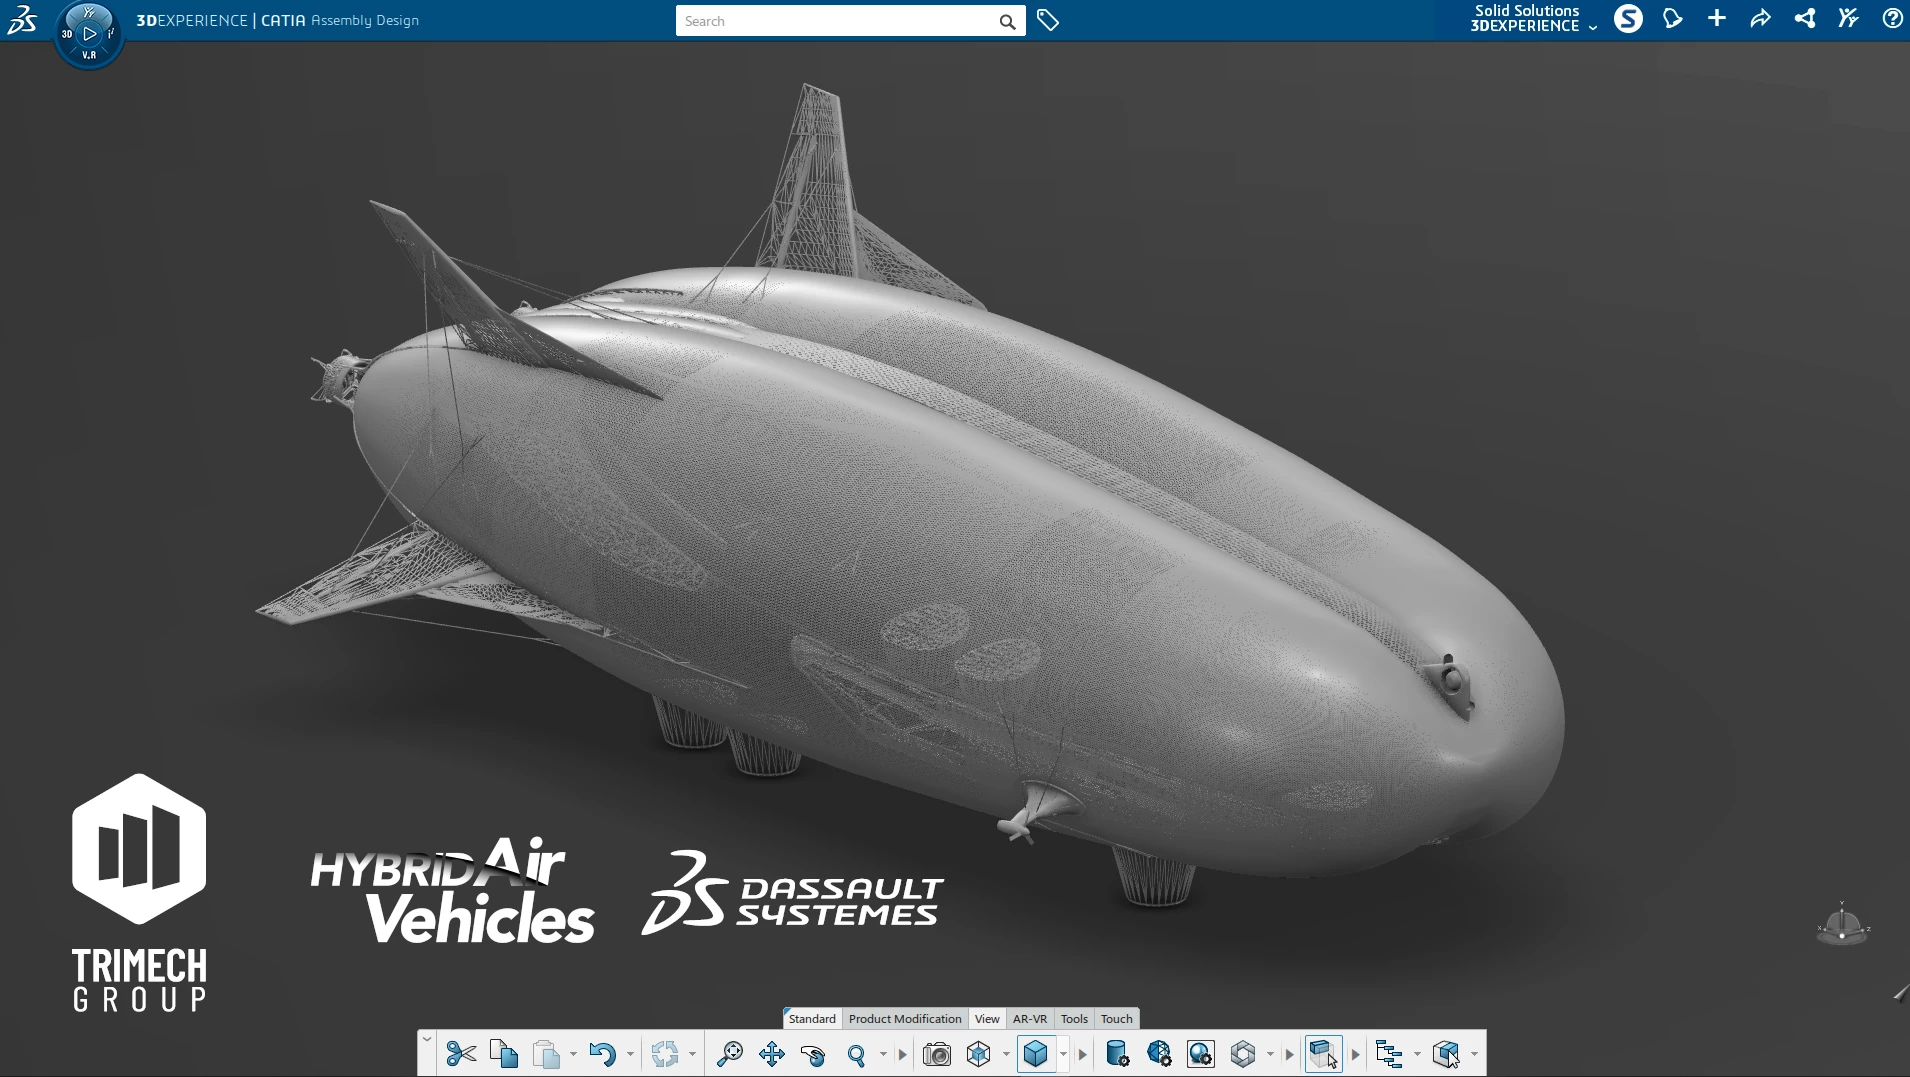
Task: Select the Fit All In zoom icon
Action: coord(730,1054)
